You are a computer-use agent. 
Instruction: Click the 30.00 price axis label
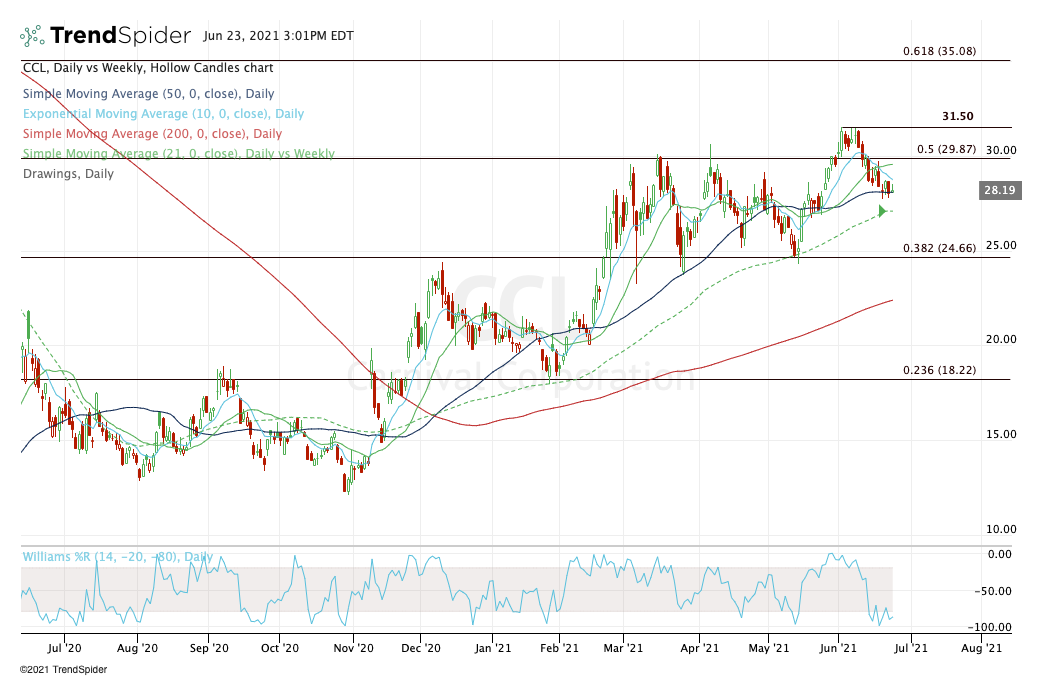point(1001,150)
